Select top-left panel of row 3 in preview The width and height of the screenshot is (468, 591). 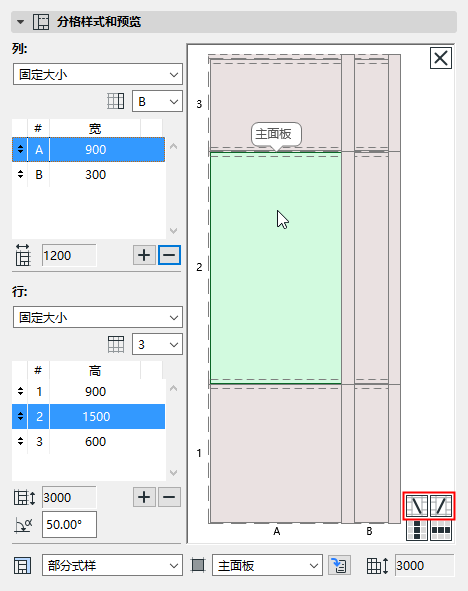point(275,104)
